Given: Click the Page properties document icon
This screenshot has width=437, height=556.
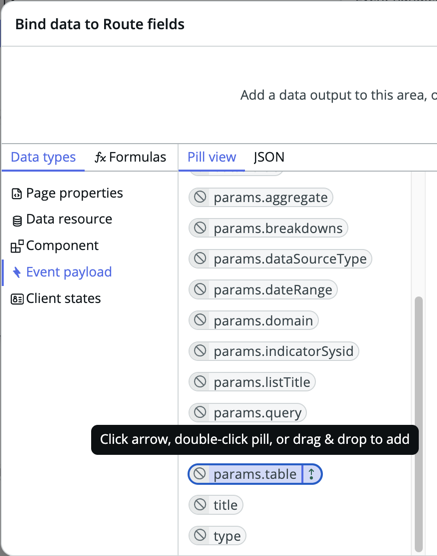Looking at the screenshot, I should (x=17, y=194).
